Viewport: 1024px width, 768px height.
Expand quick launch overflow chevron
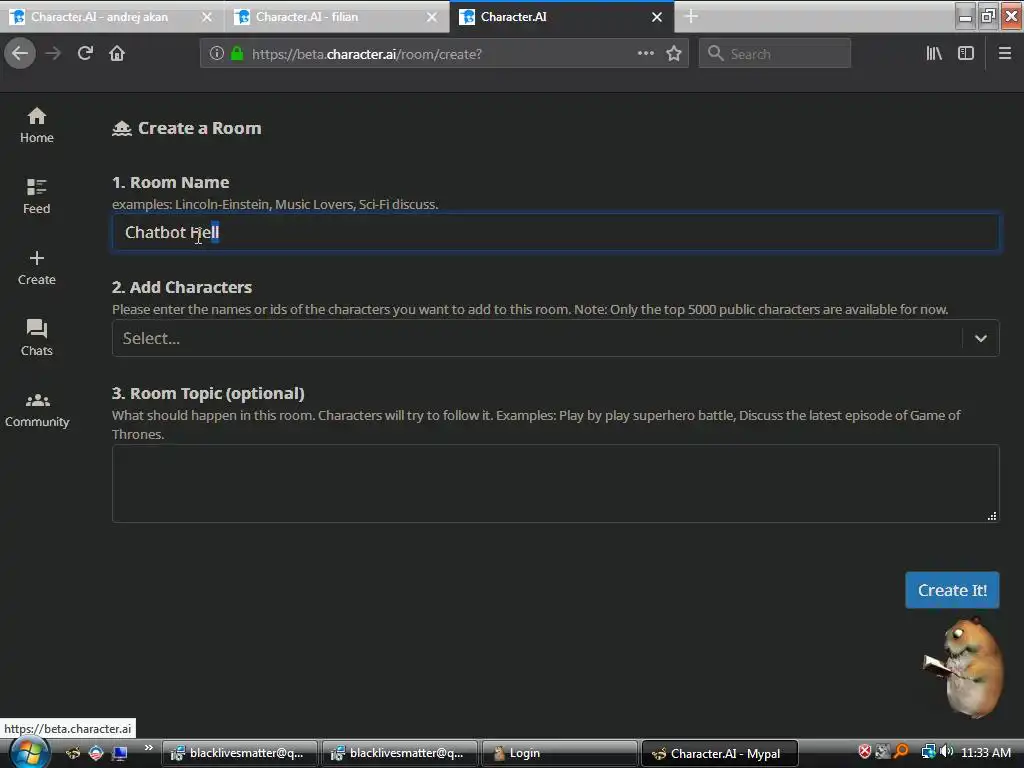click(149, 748)
